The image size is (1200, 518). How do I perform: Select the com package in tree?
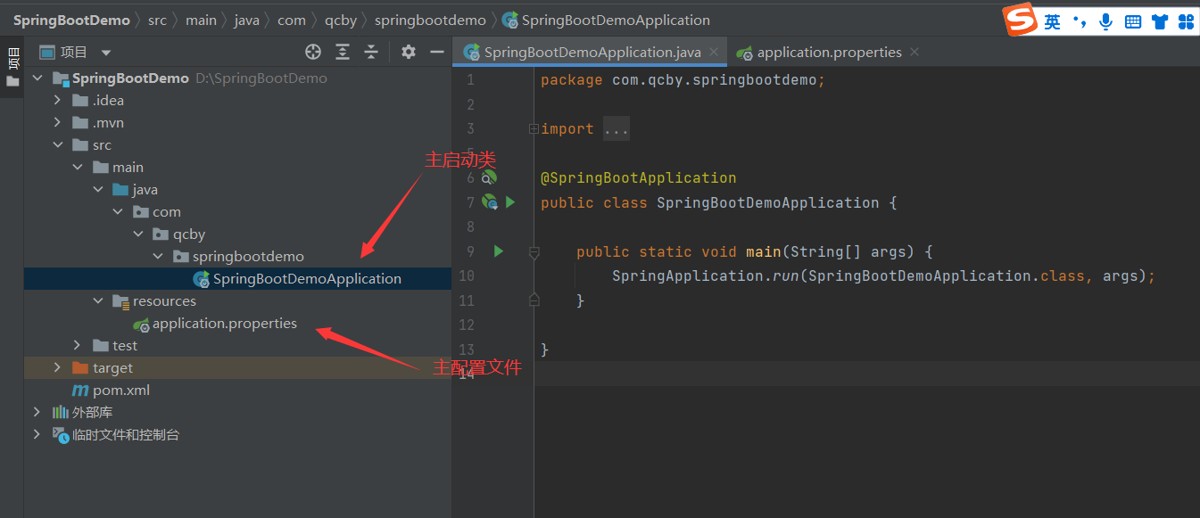click(x=166, y=212)
